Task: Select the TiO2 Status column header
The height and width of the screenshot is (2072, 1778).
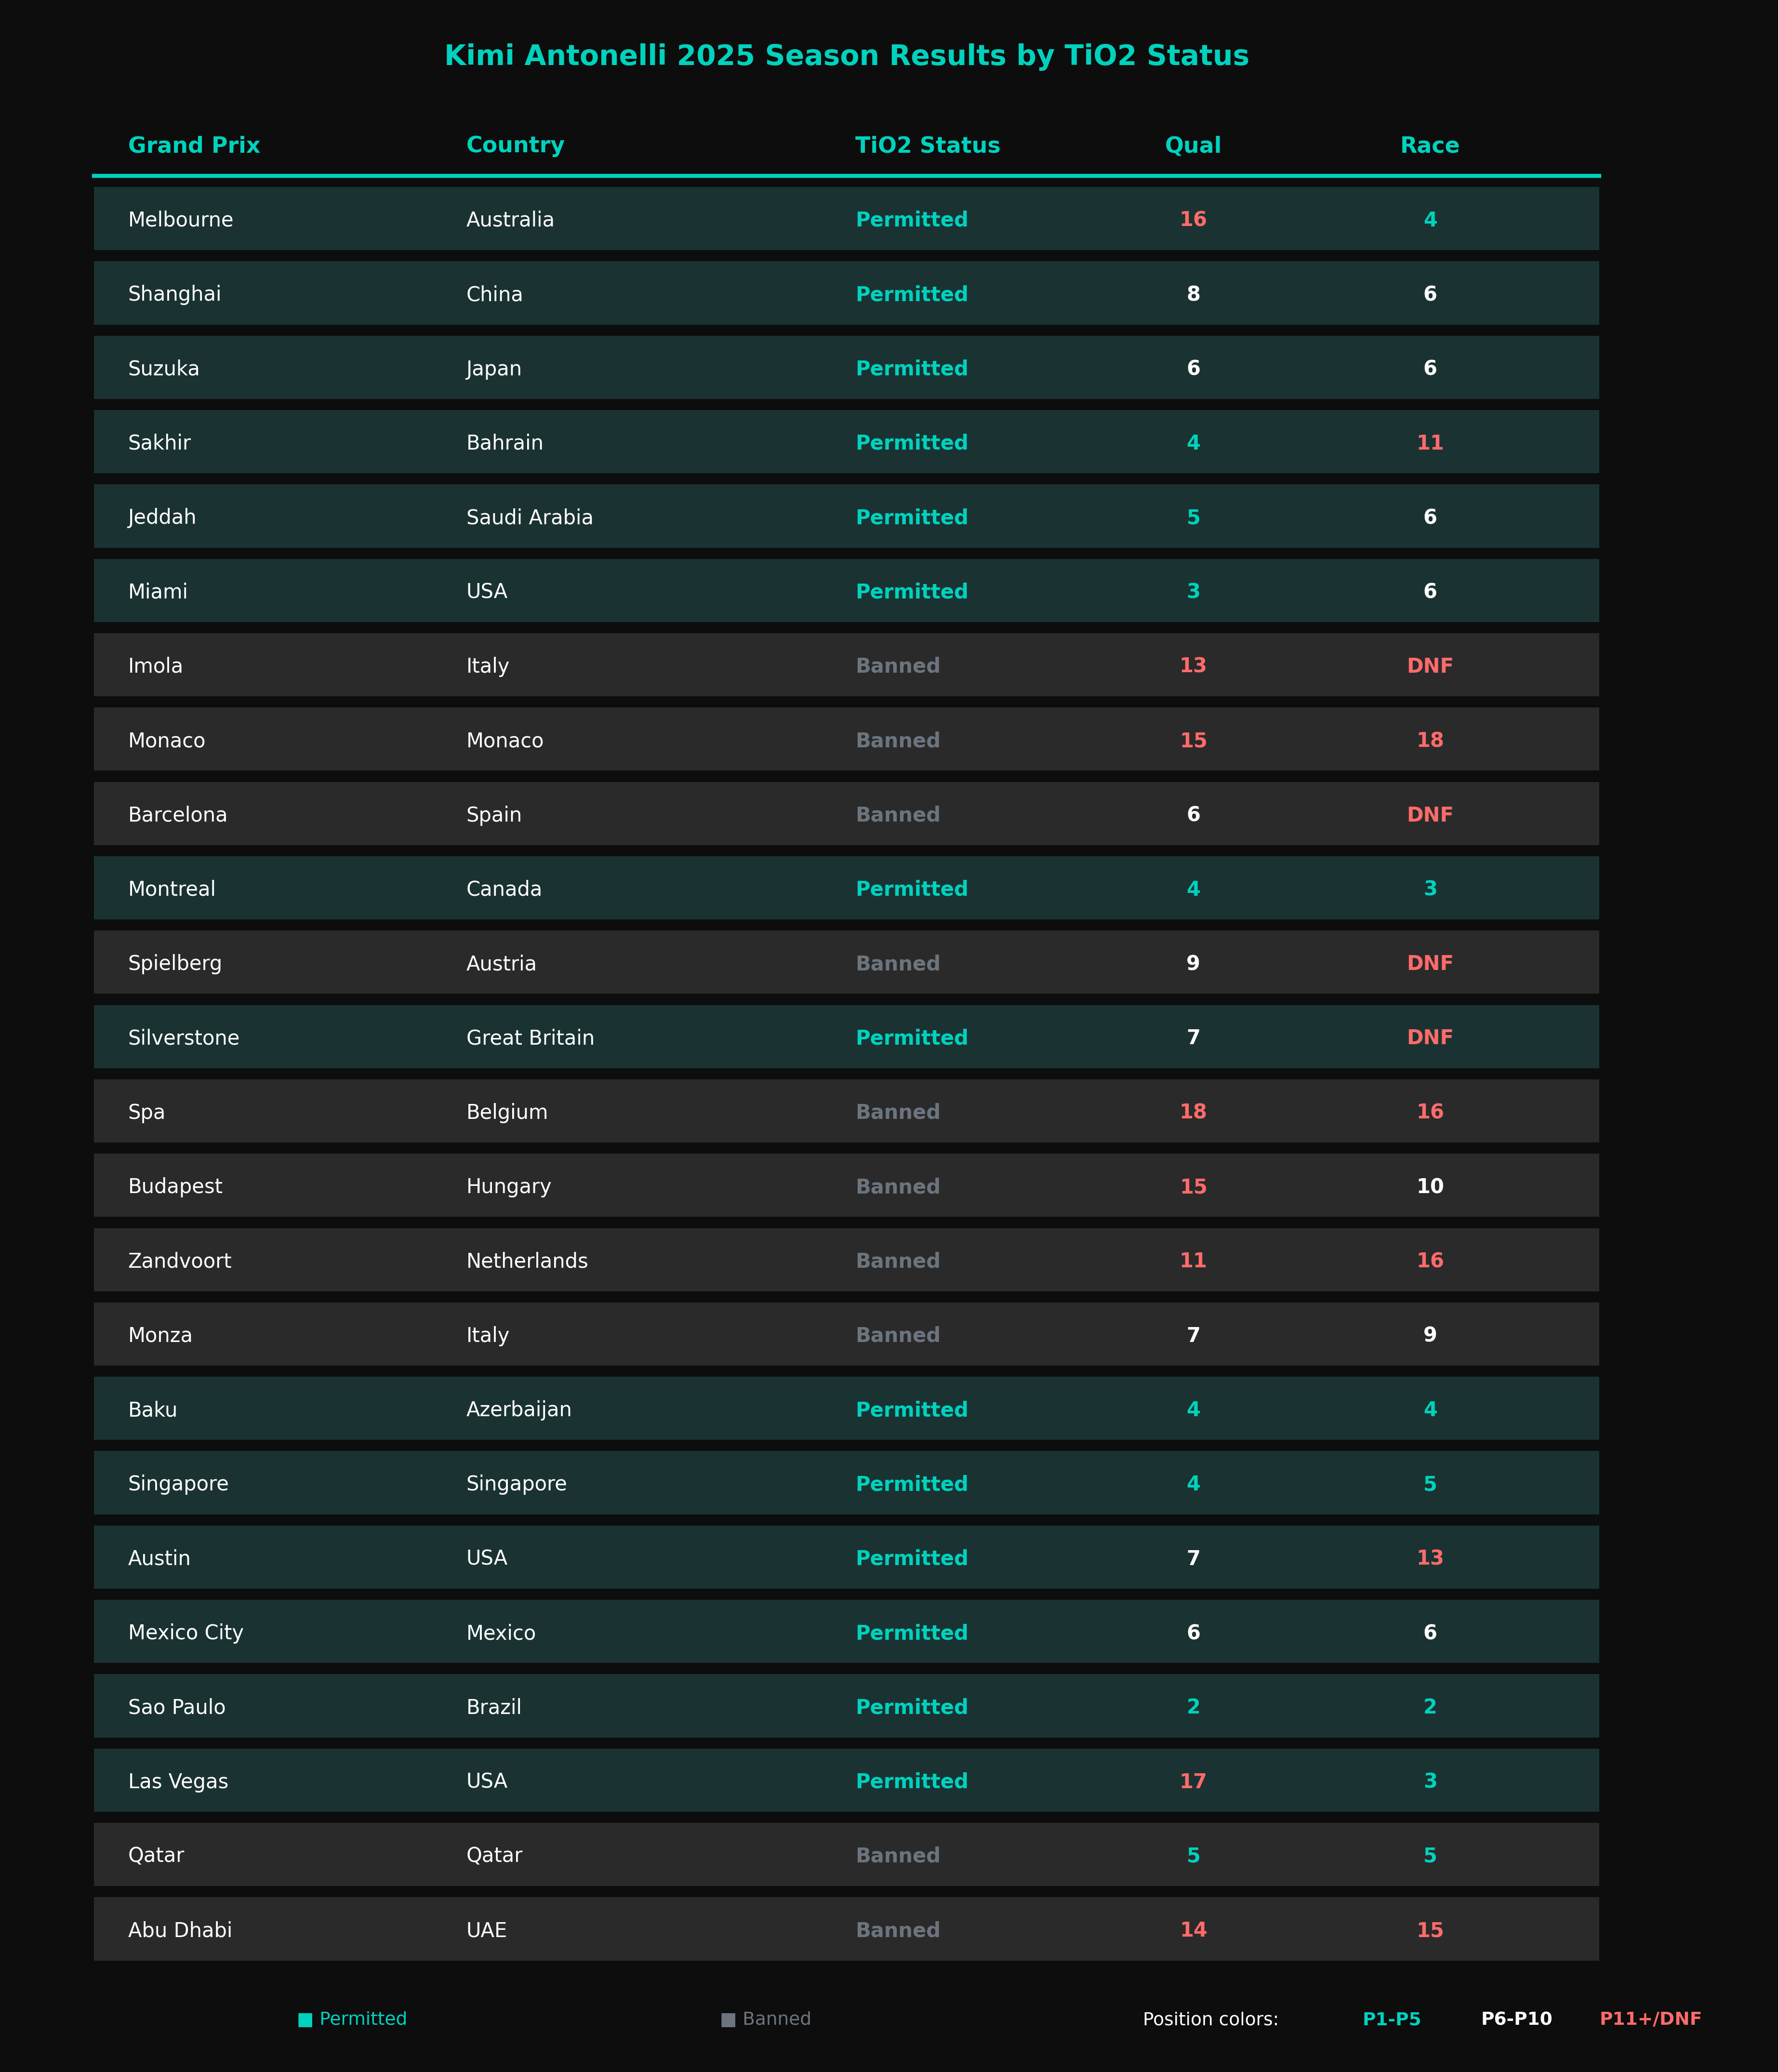Action: 927,145
